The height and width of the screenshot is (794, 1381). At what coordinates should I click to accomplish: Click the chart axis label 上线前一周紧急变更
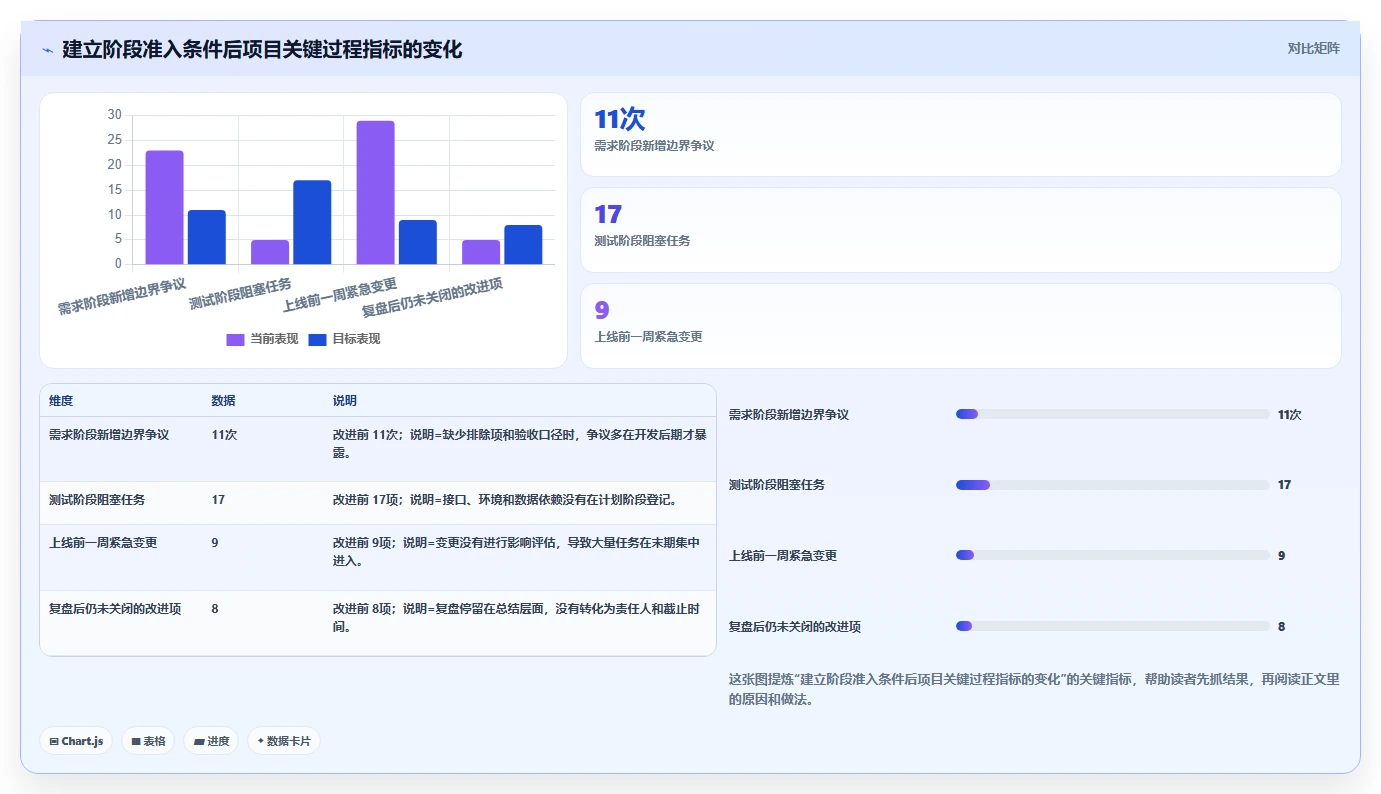[x=340, y=294]
